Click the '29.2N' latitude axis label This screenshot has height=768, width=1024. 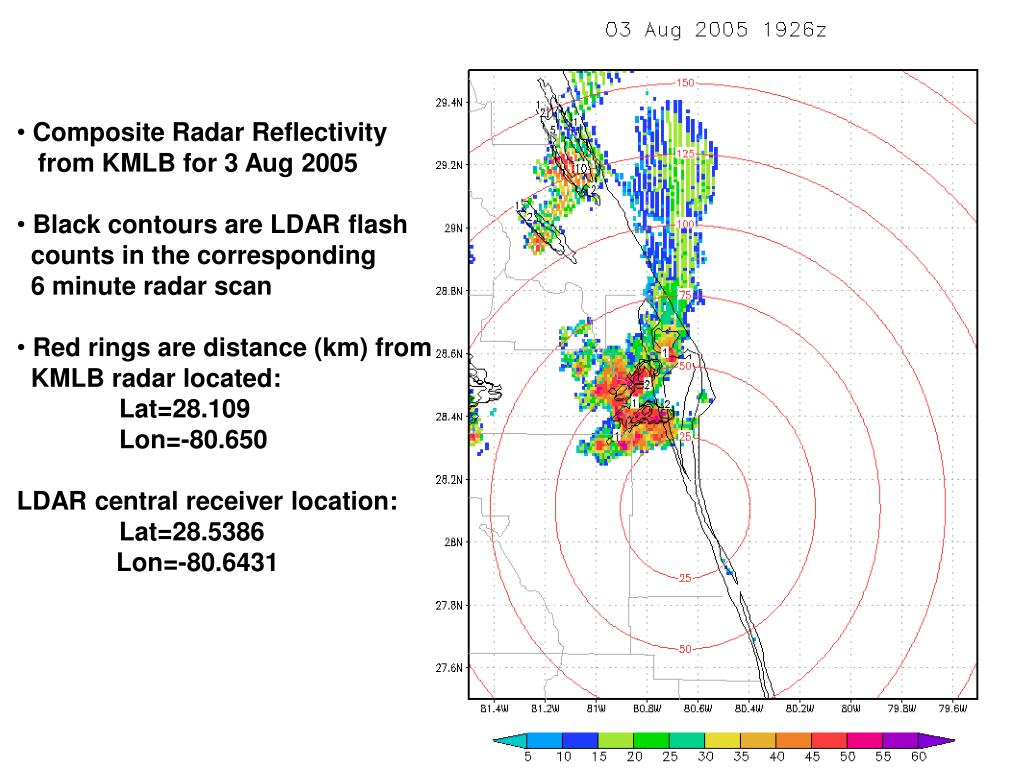click(x=449, y=165)
